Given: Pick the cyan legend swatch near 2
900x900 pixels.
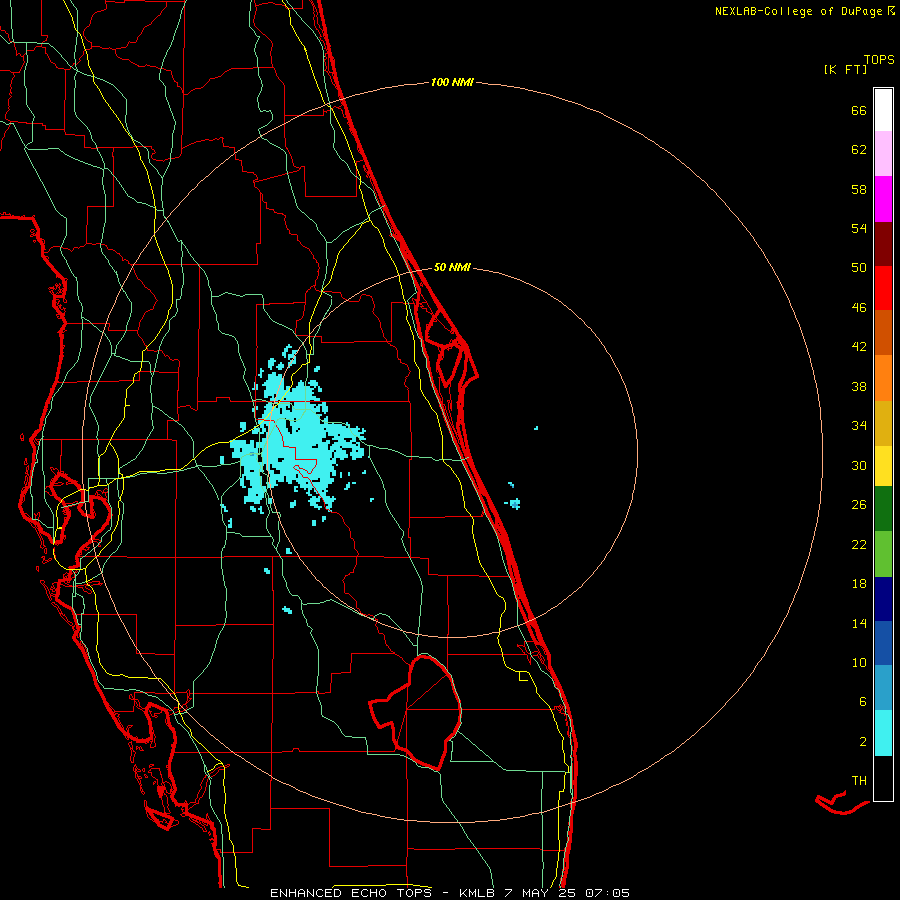Looking at the screenshot, I should 883,733.
